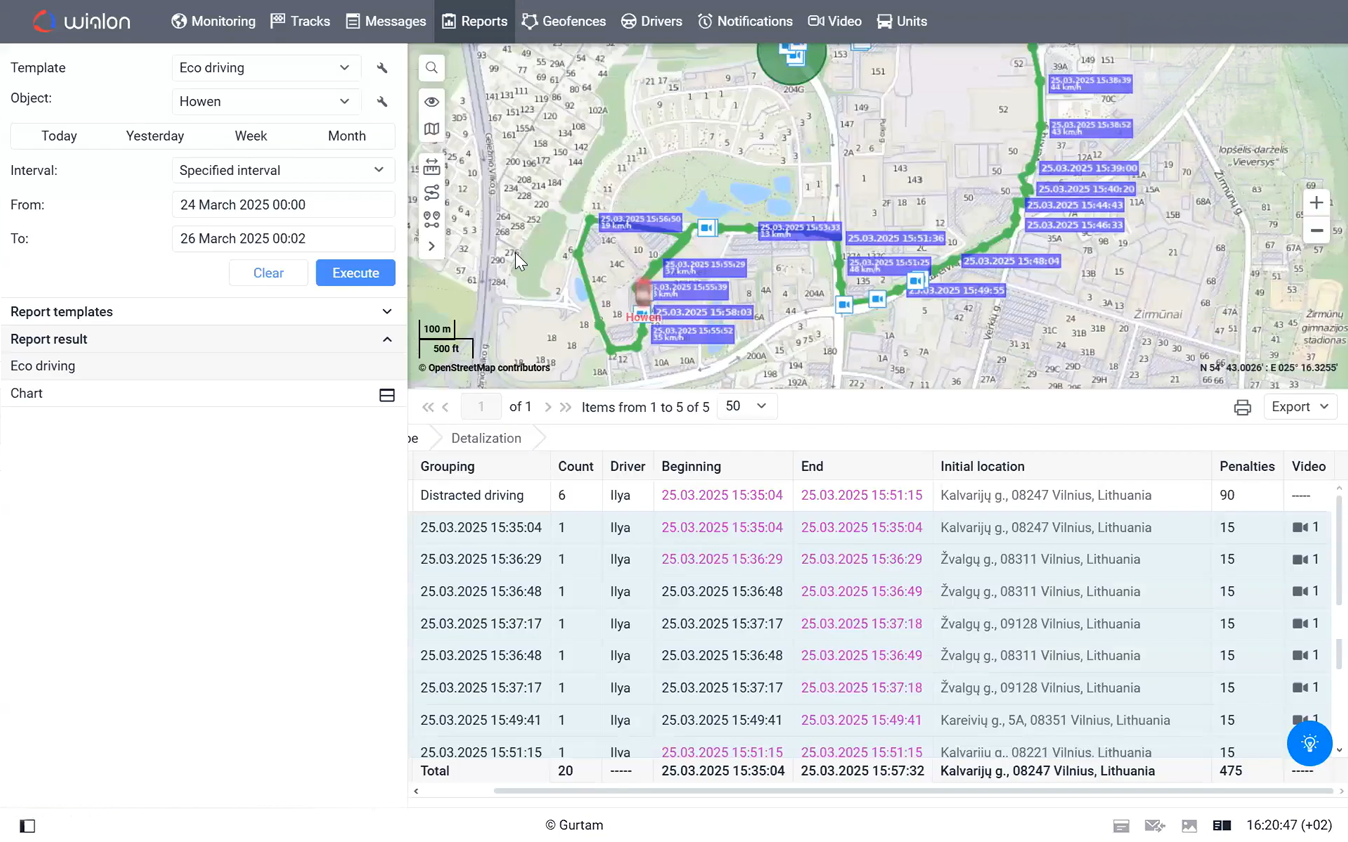Change the items per page dropdown
The width and height of the screenshot is (1348, 842).
746,406
